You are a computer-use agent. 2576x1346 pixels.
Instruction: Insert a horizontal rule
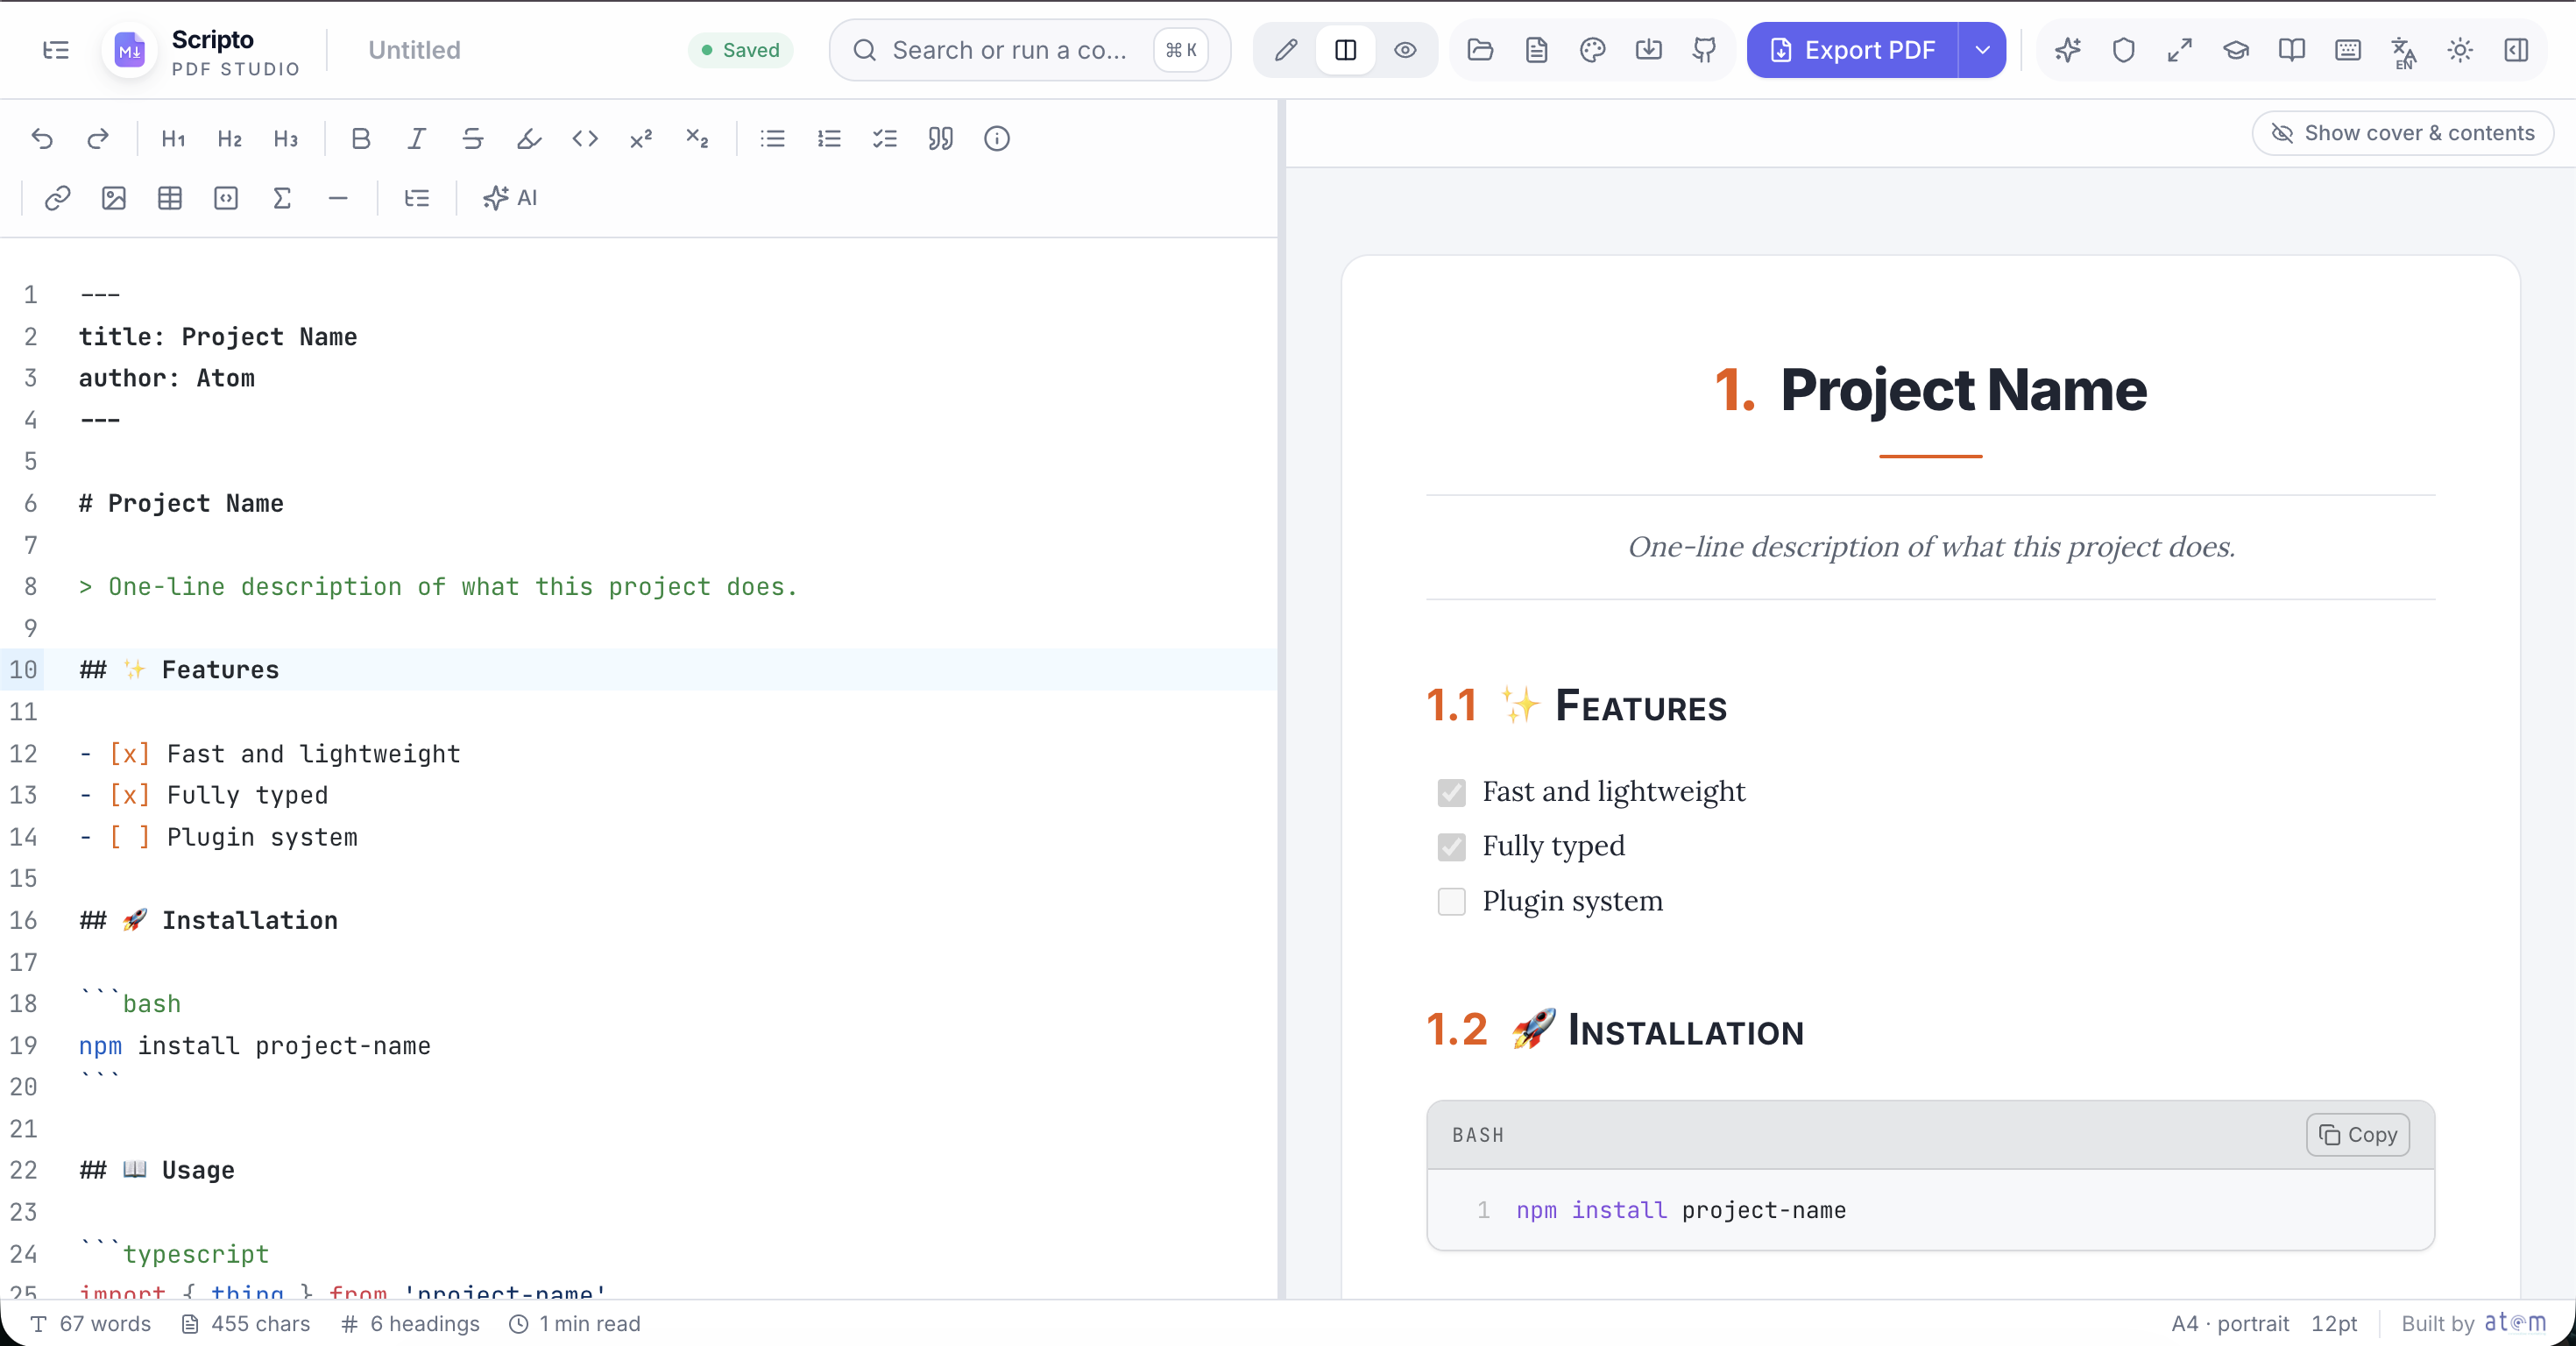point(338,198)
